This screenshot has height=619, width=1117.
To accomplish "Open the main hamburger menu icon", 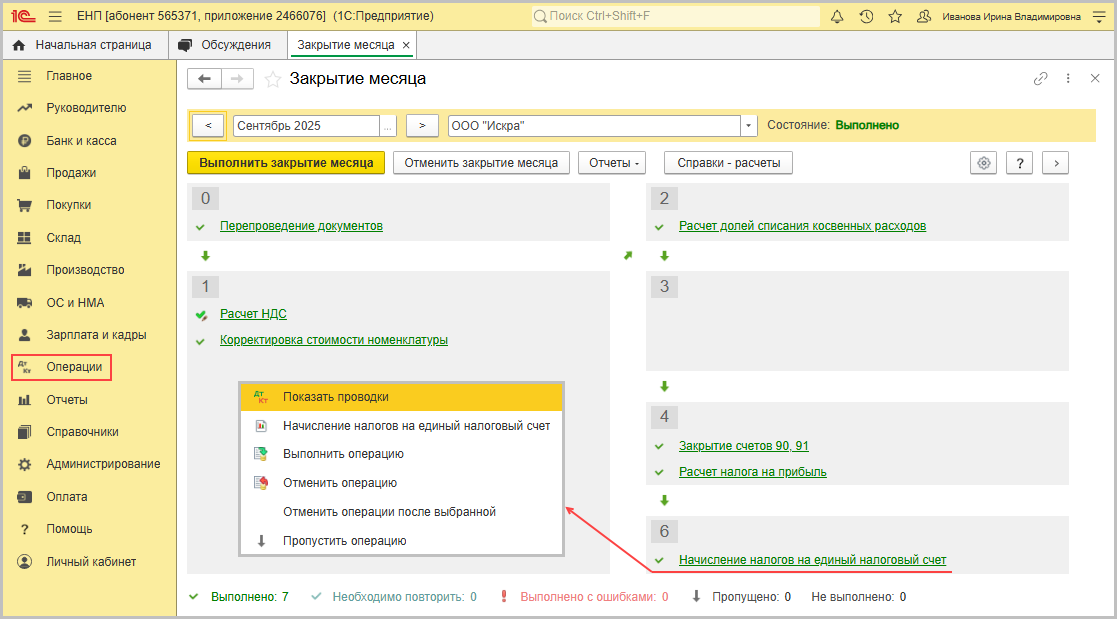I will pos(54,17).
